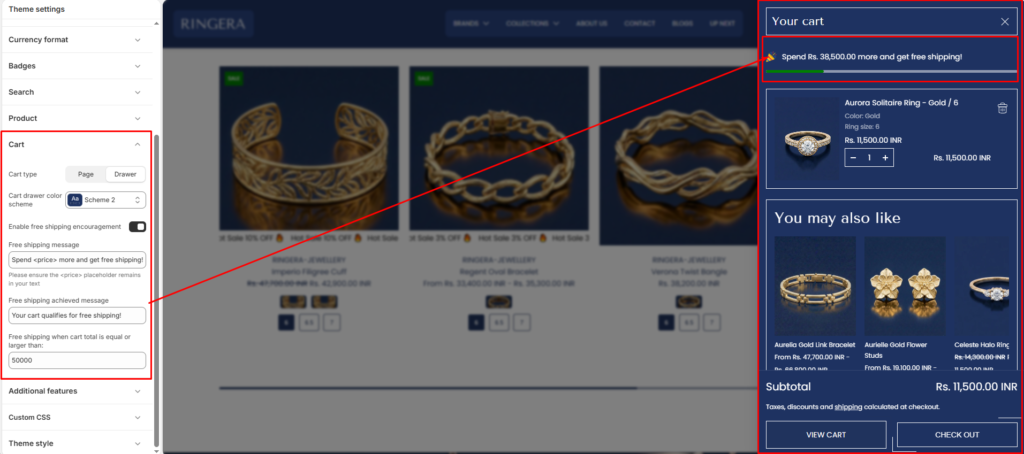Follow the shipping link under subtotal
Image resolution: width=1024 pixels, height=454 pixels.
pos(848,406)
